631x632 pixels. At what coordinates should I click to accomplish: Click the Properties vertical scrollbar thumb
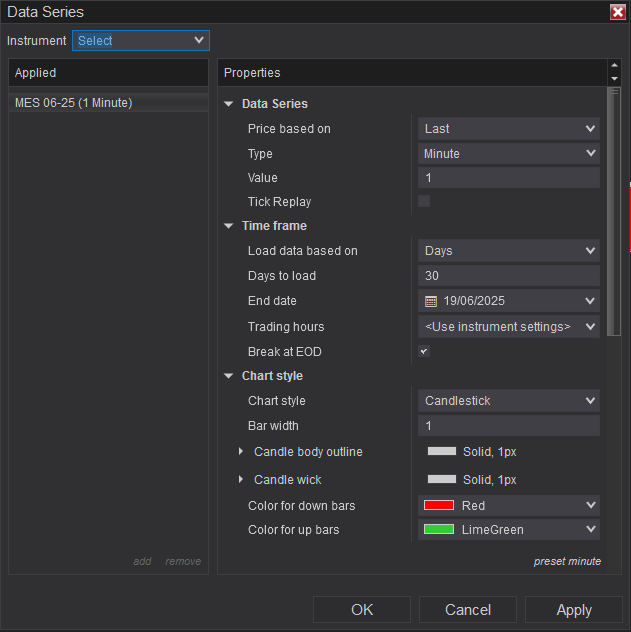pyautogui.click(x=614, y=212)
